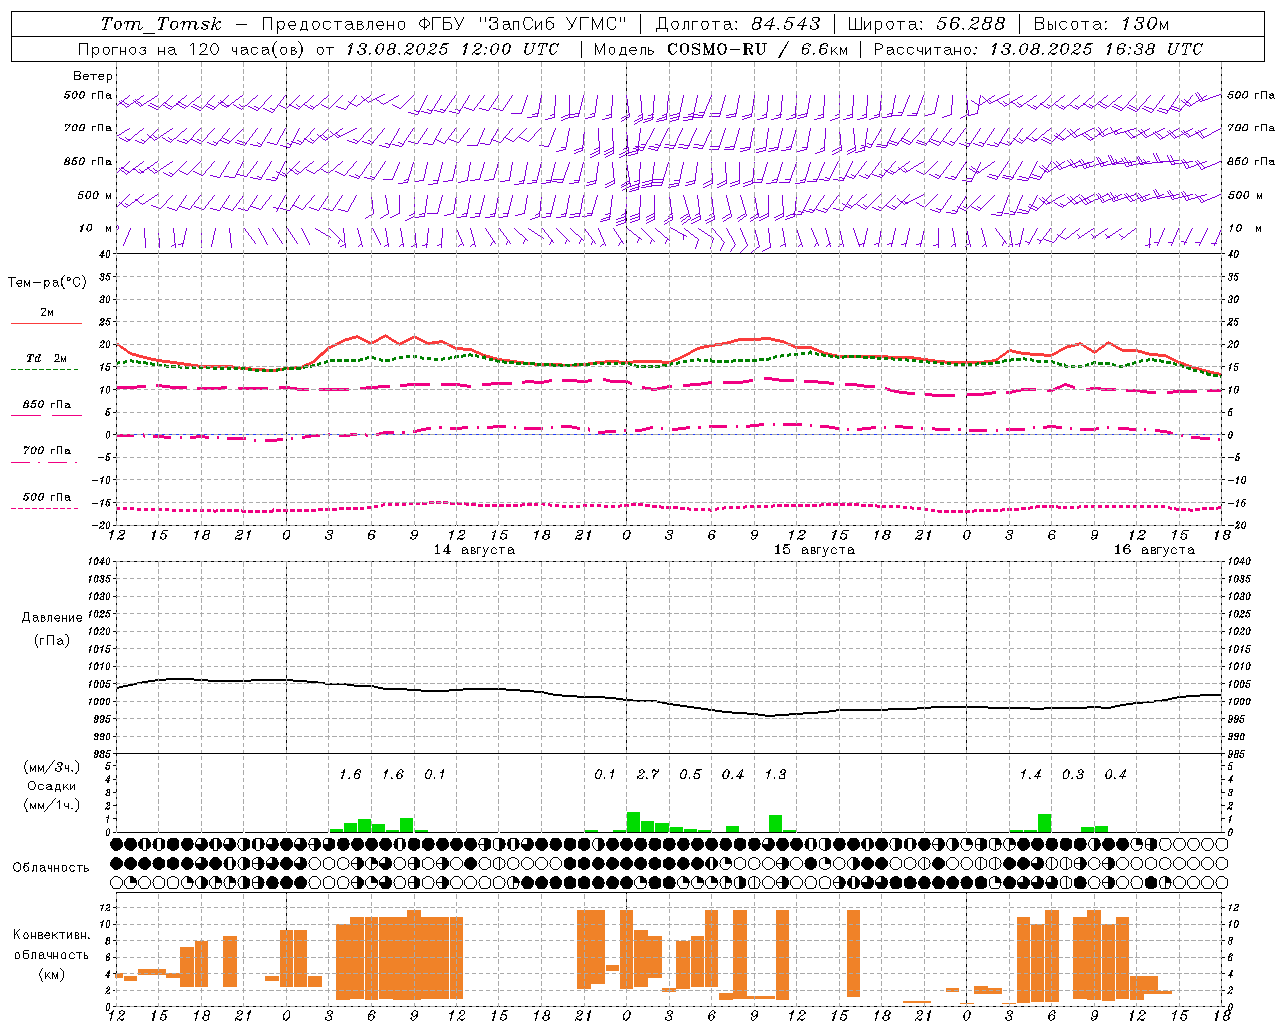Screen dimensions: 1280x1024
Task: Click the 0.3 precipitation total value
Action: coord(1073,775)
